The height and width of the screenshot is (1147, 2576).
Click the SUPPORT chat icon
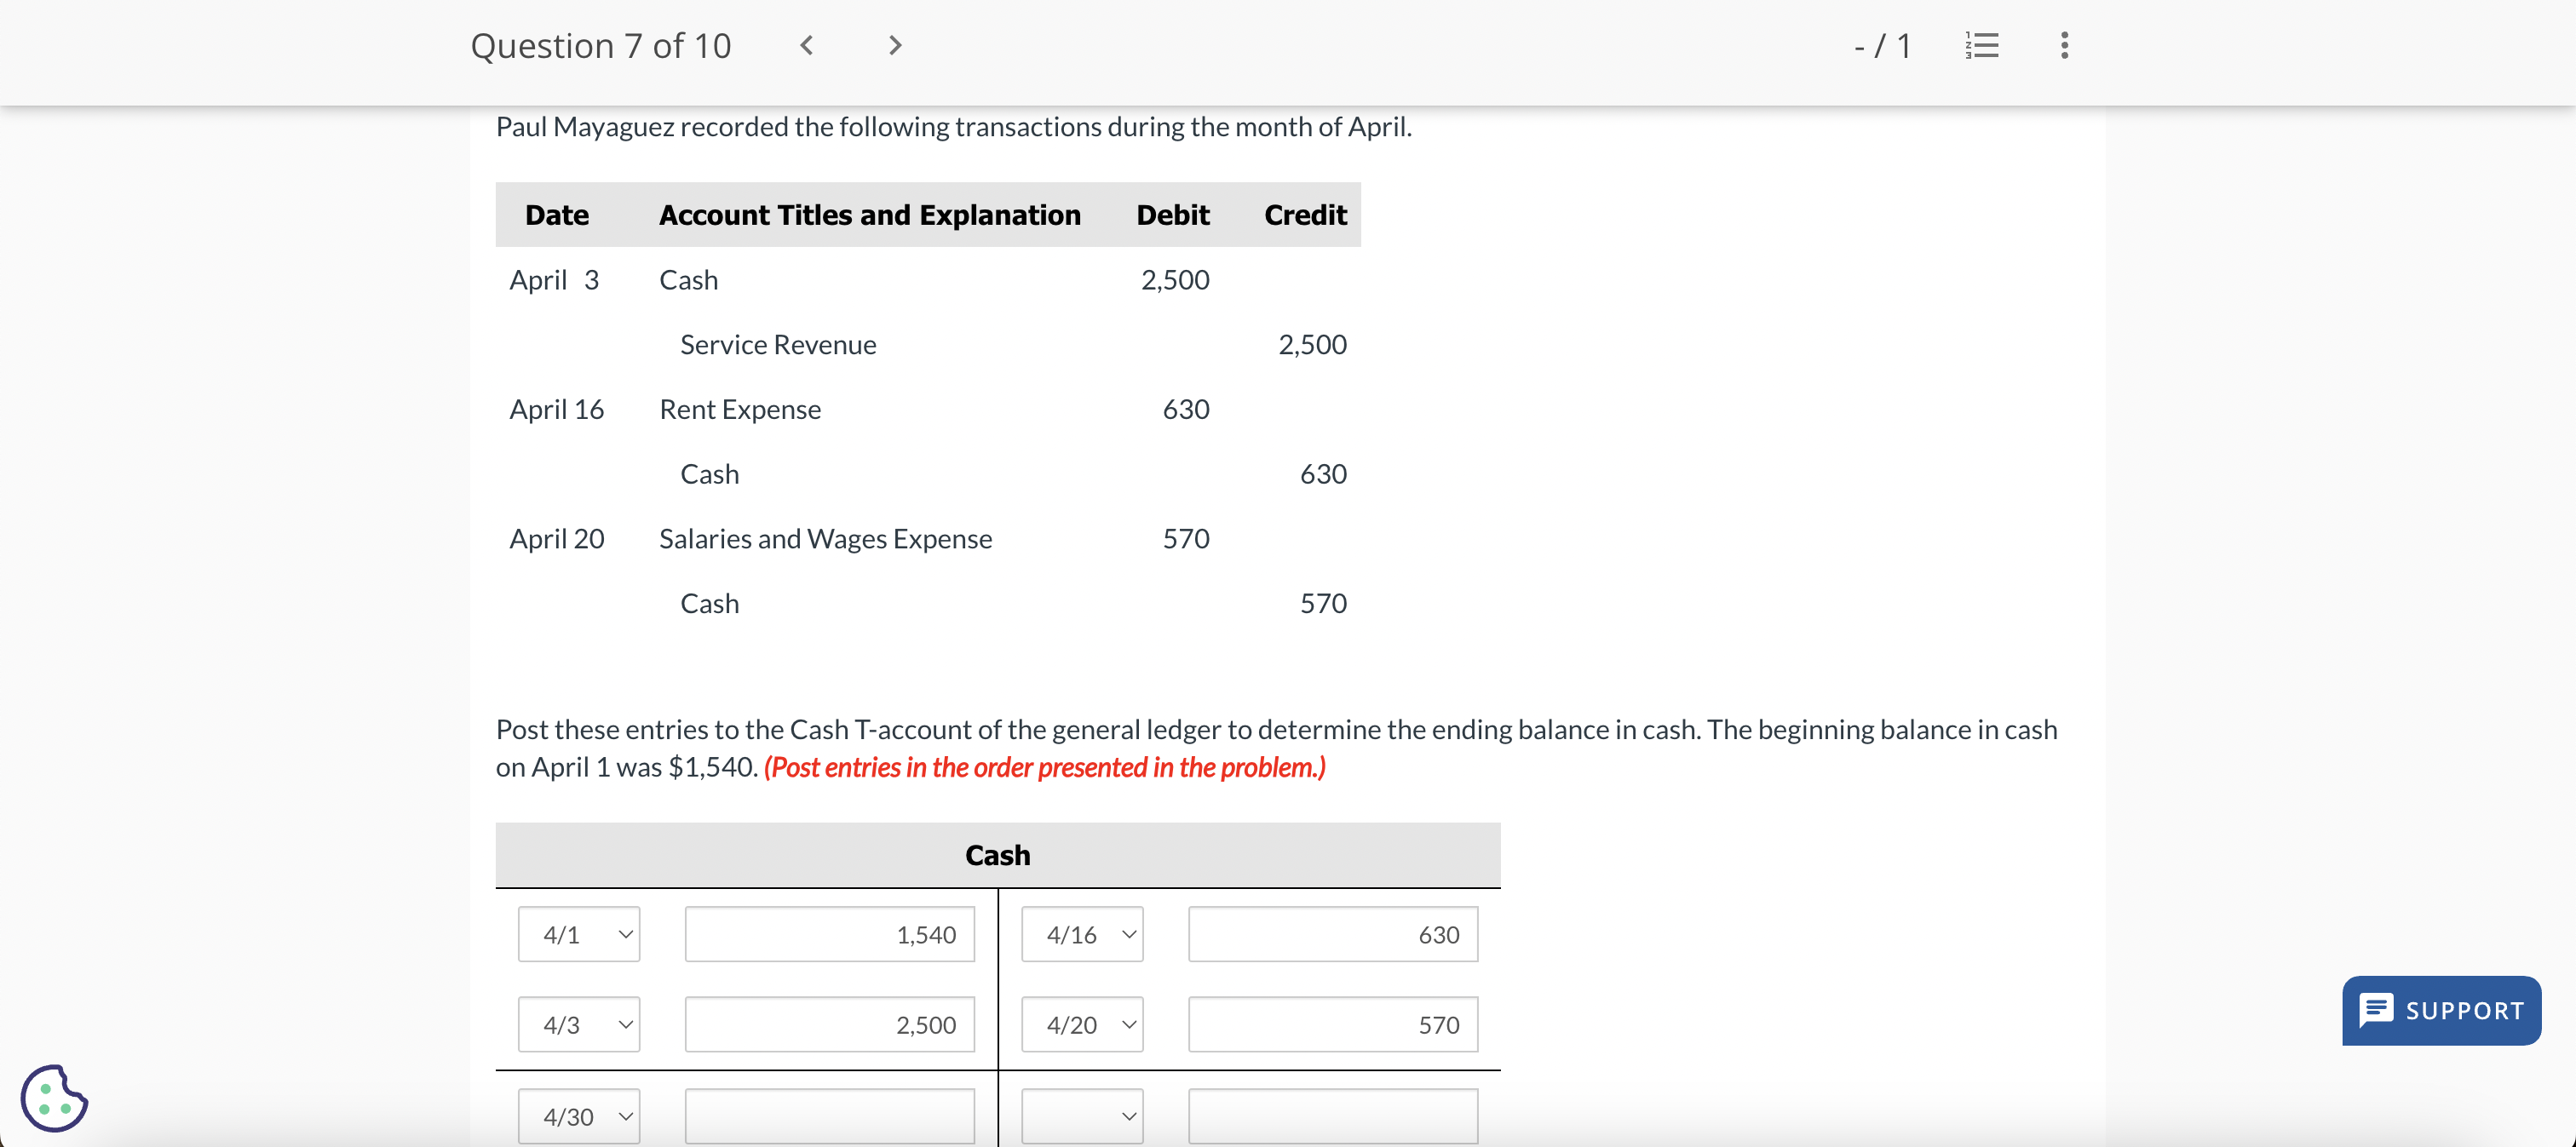pos(2378,1010)
